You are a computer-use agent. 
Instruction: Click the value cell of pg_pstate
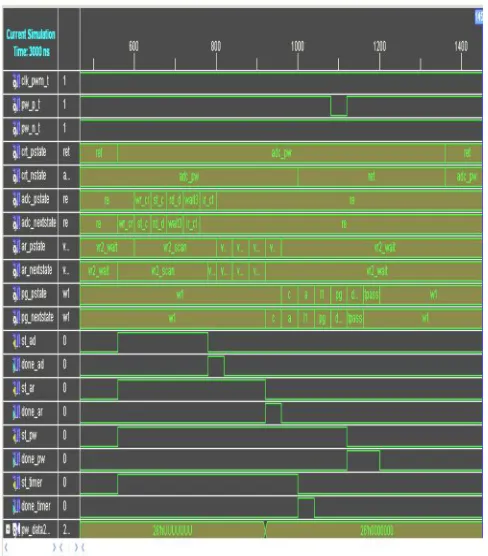click(69, 294)
